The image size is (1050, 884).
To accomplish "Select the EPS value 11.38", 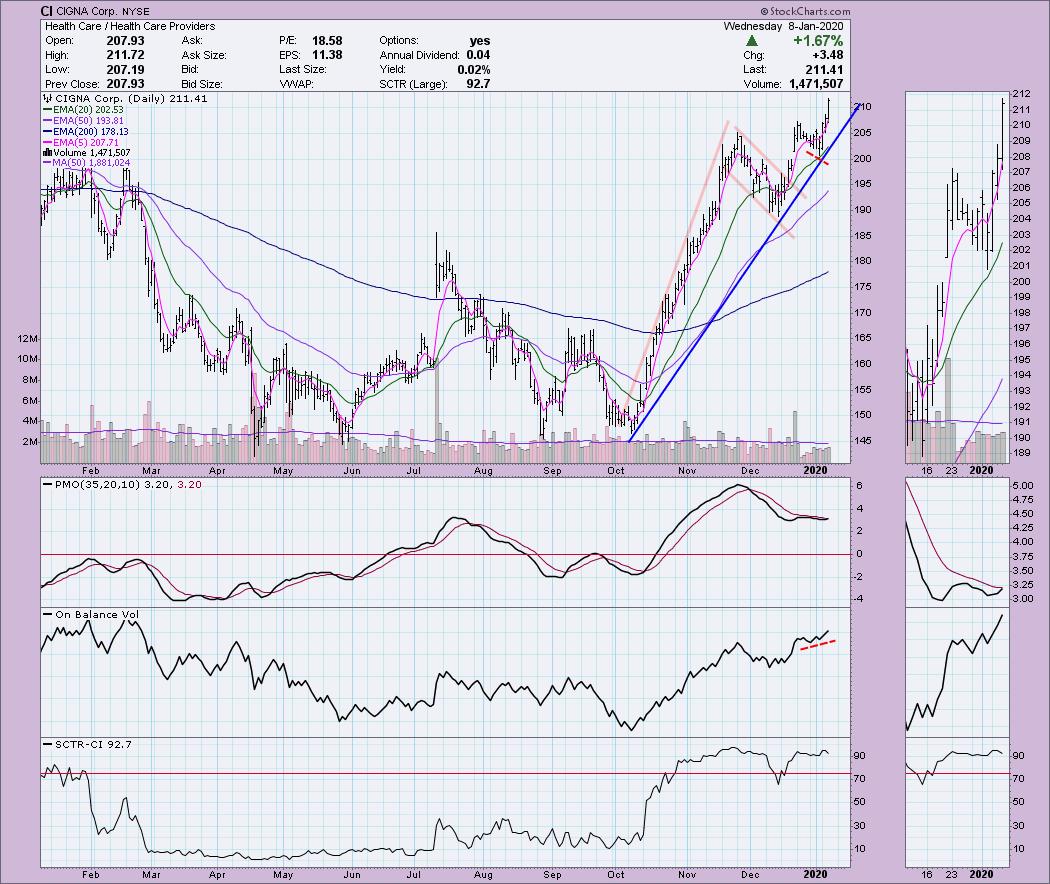I will click(327, 55).
